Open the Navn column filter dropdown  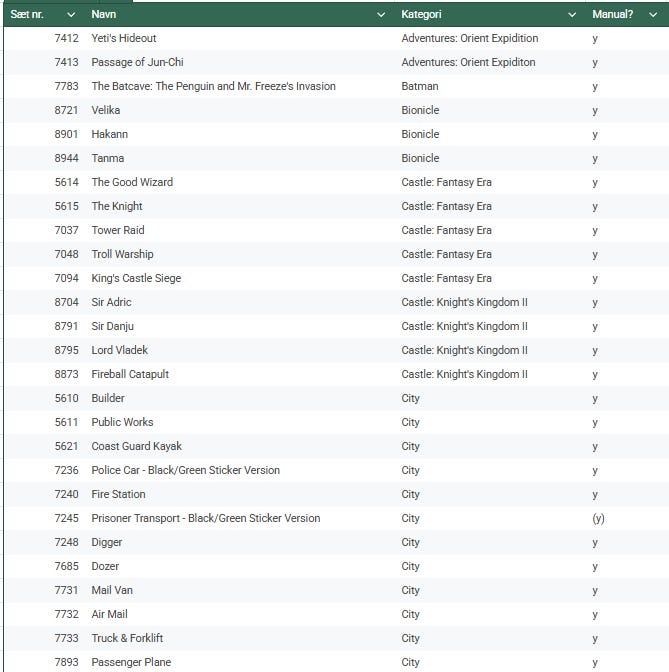[x=381, y=15]
